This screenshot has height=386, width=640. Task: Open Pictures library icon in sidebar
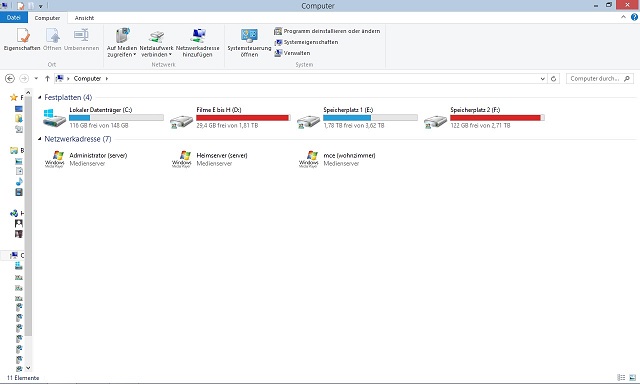click(19, 161)
